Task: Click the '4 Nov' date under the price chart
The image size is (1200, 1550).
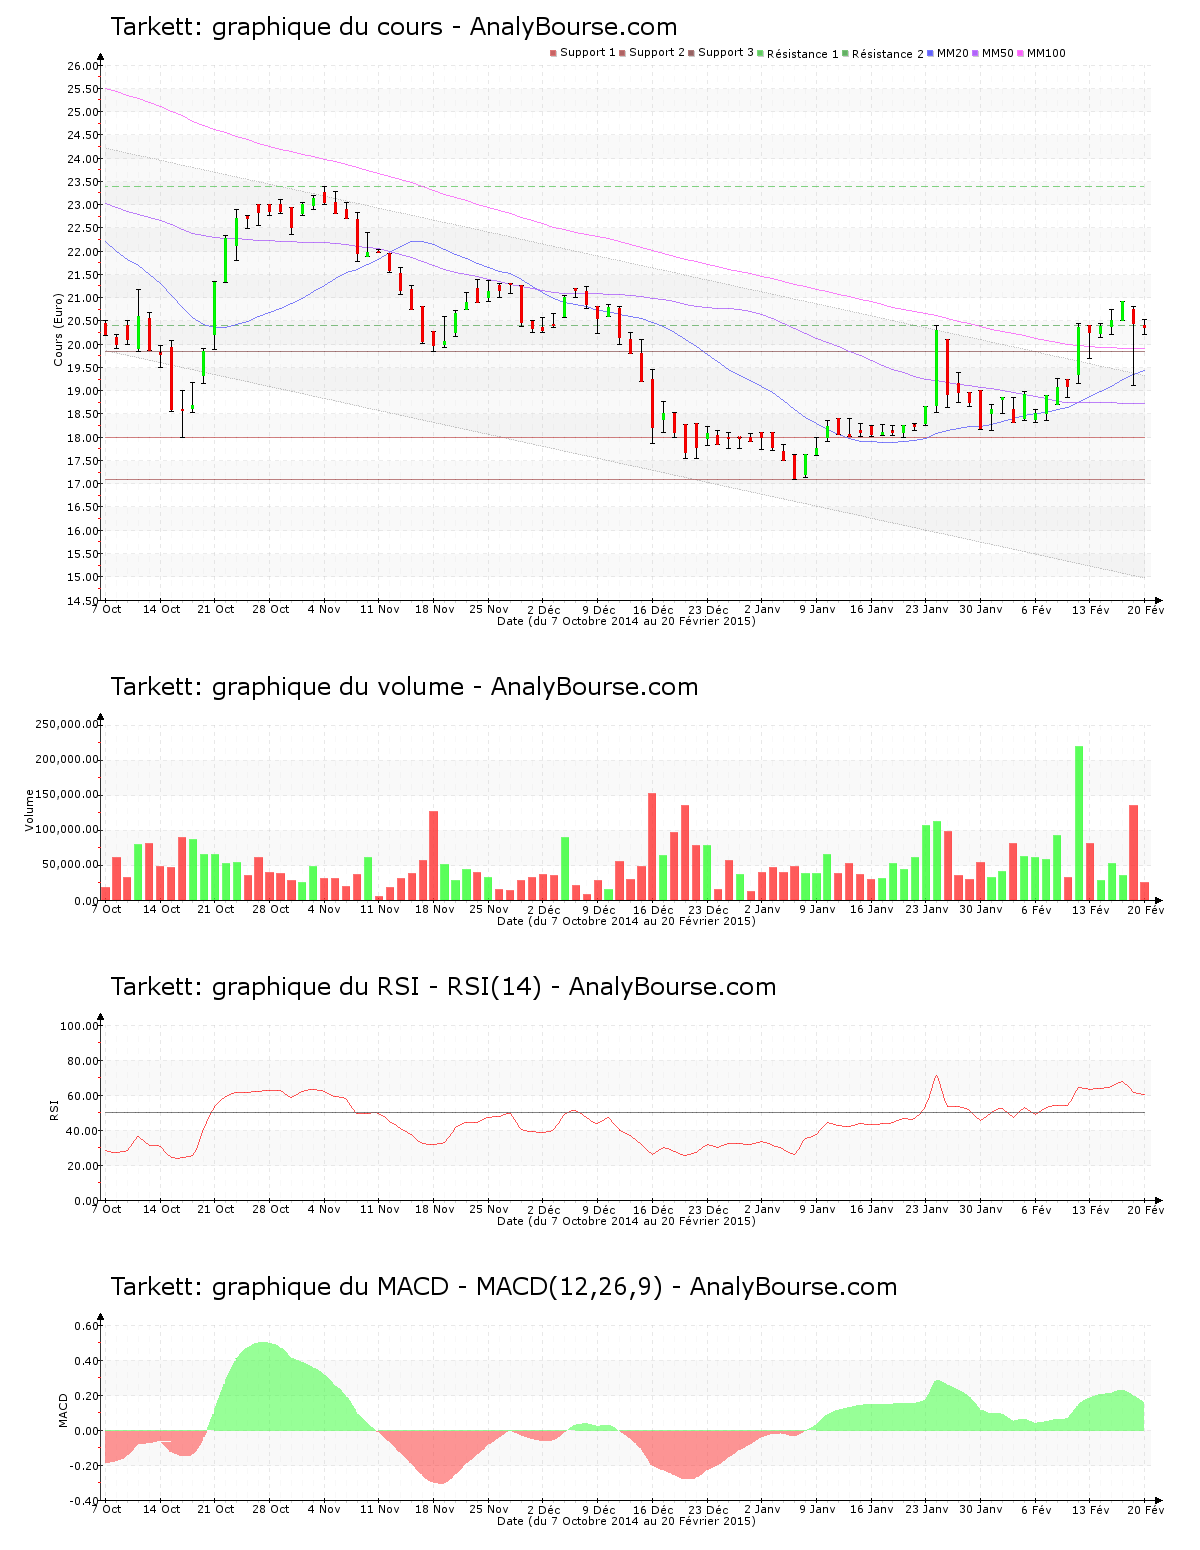Action: tap(324, 609)
